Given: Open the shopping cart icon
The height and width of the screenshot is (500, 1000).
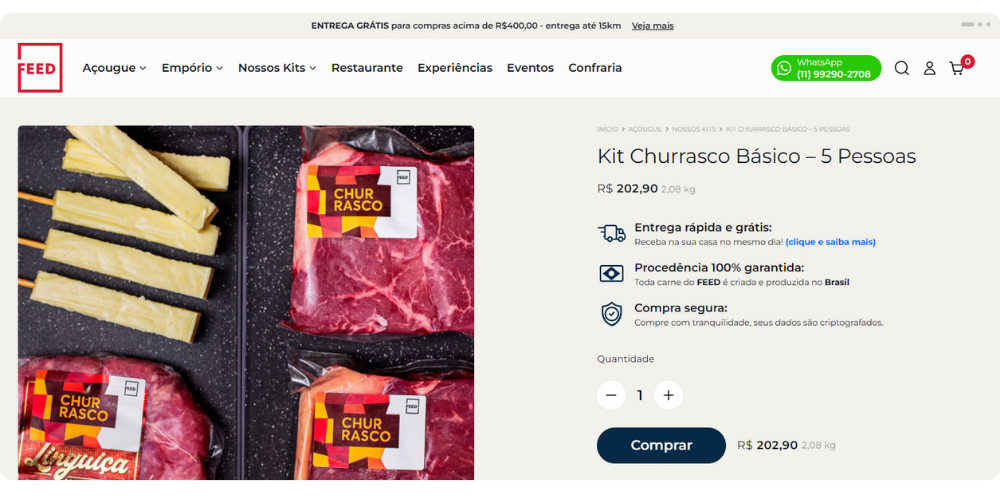Looking at the screenshot, I should coord(957,68).
